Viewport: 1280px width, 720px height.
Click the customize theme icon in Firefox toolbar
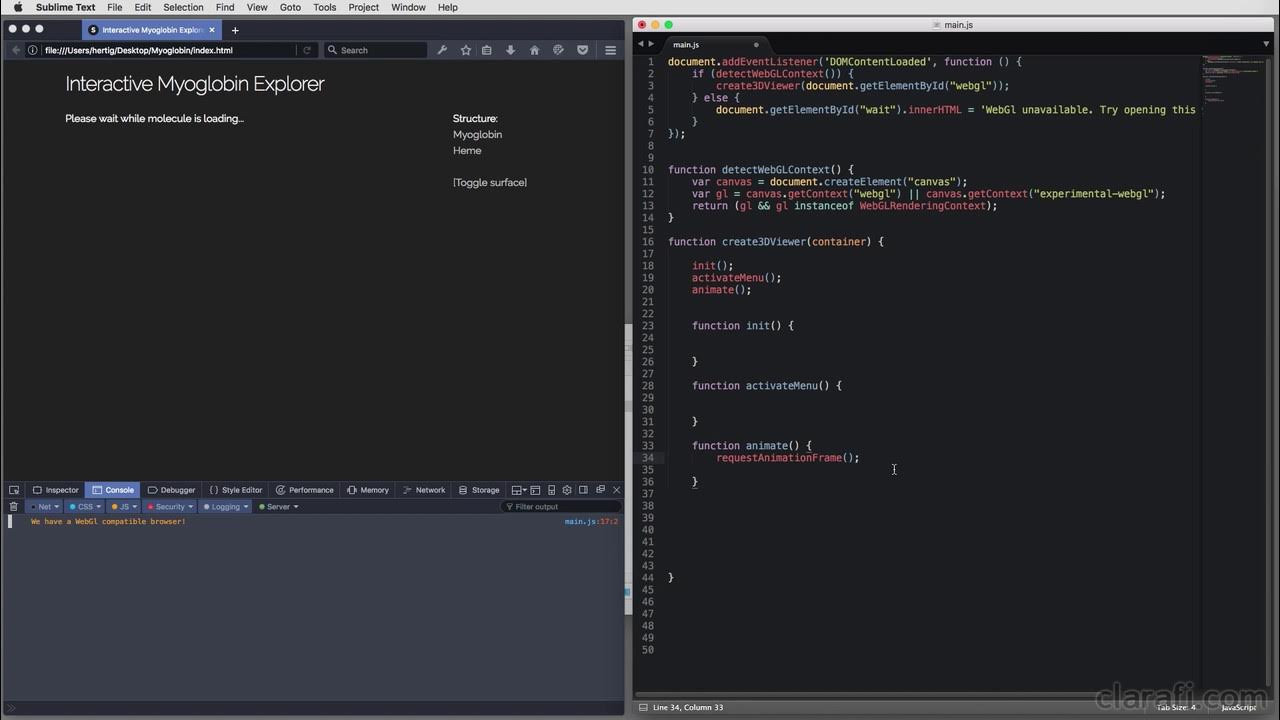pos(558,50)
